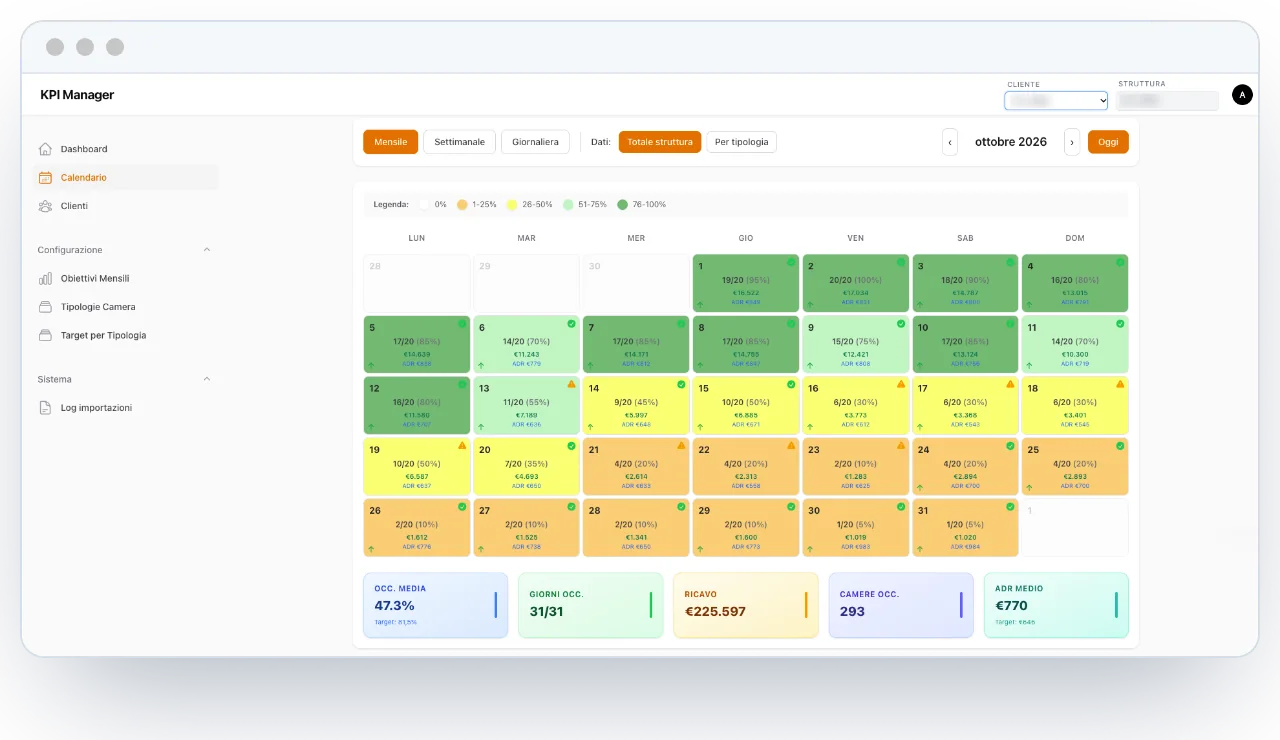Click the warning icon on day 19
The width and height of the screenshot is (1280, 740).
click(461, 446)
